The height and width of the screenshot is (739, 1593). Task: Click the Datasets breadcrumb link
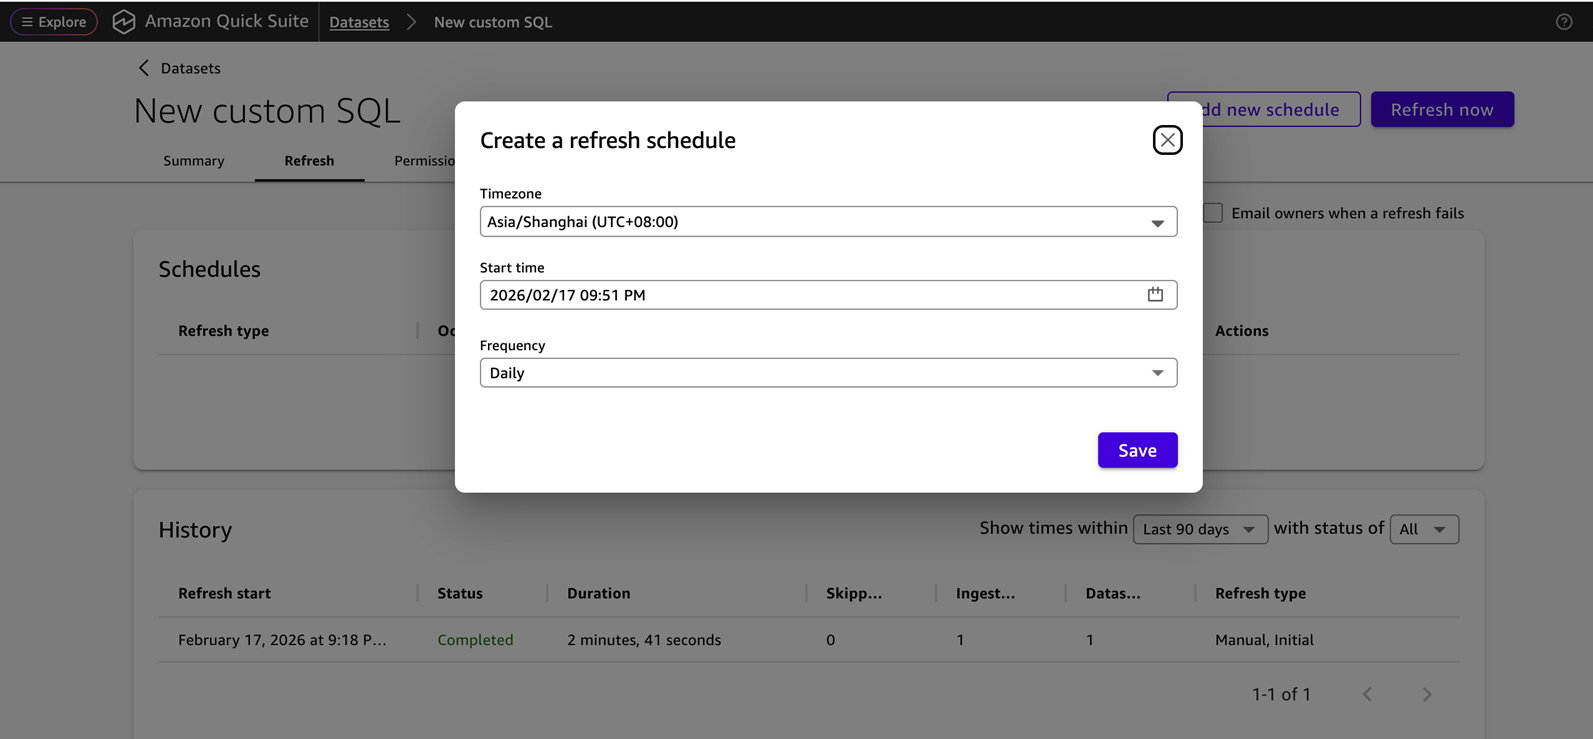click(359, 22)
